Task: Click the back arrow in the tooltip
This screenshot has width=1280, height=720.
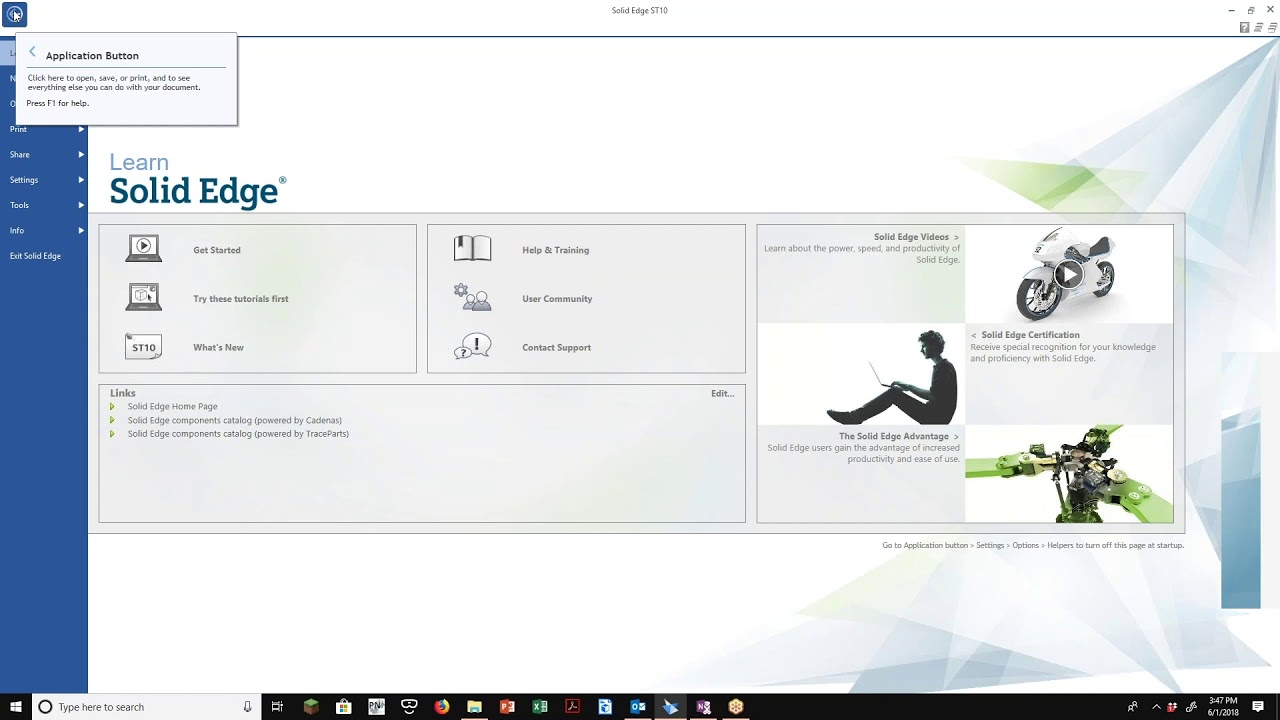Action: point(32,52)
